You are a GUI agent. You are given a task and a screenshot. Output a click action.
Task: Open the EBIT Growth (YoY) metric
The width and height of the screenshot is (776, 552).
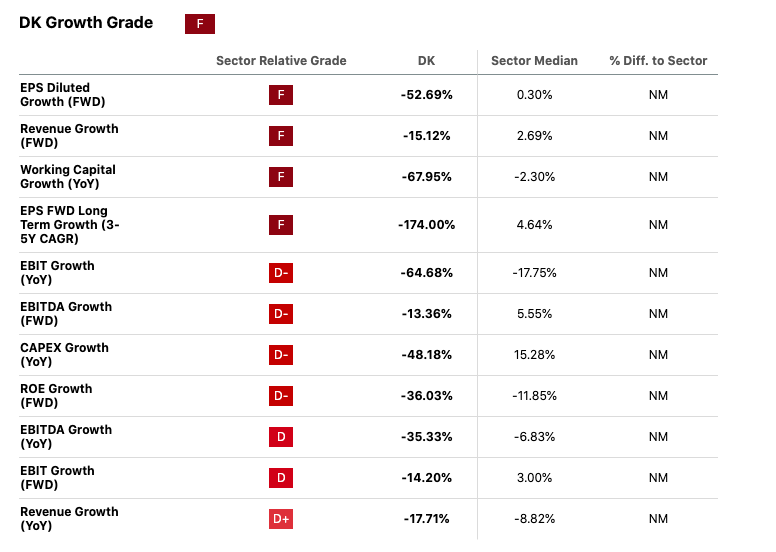point(57,273)
